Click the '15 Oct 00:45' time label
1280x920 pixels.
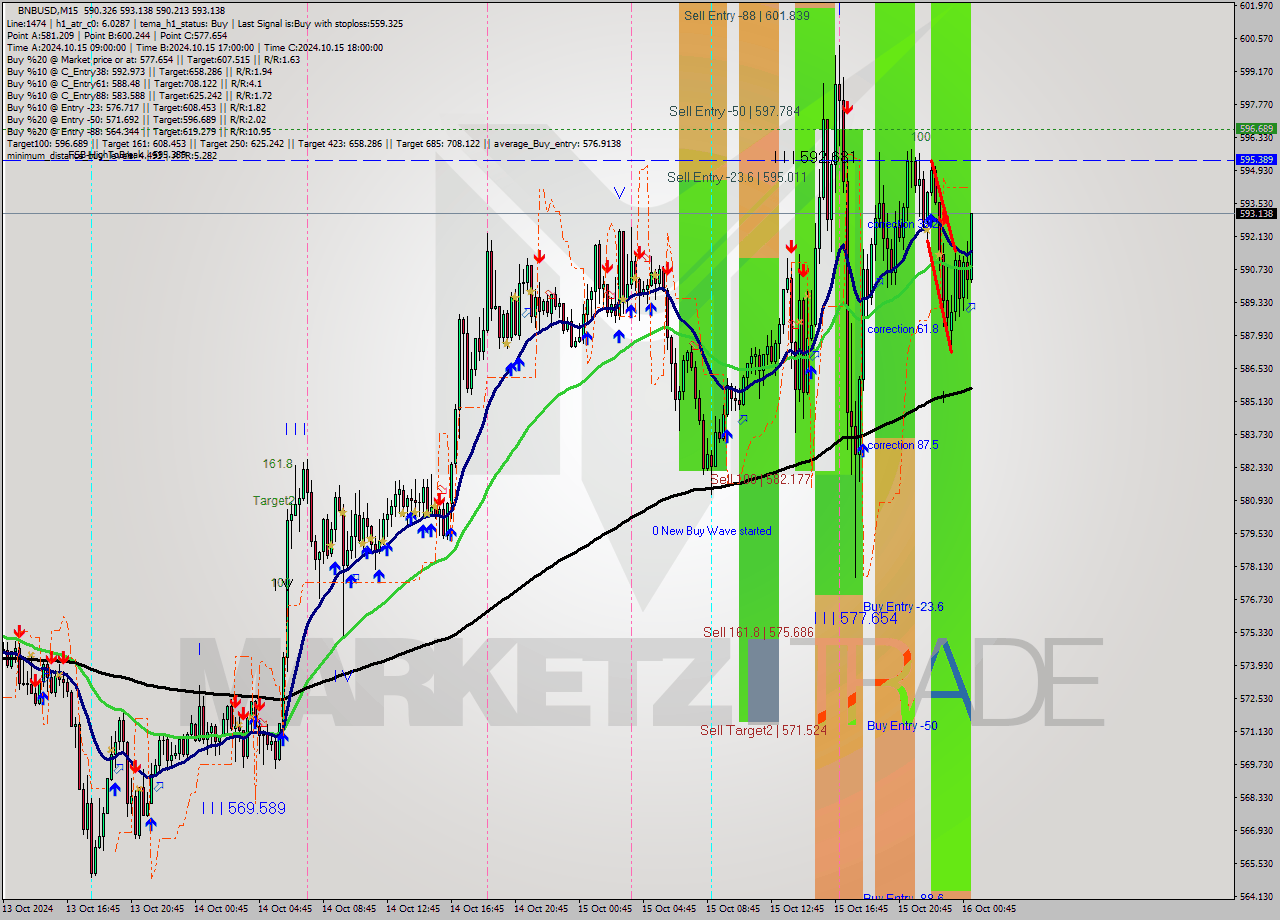click(x=605, y=909)
